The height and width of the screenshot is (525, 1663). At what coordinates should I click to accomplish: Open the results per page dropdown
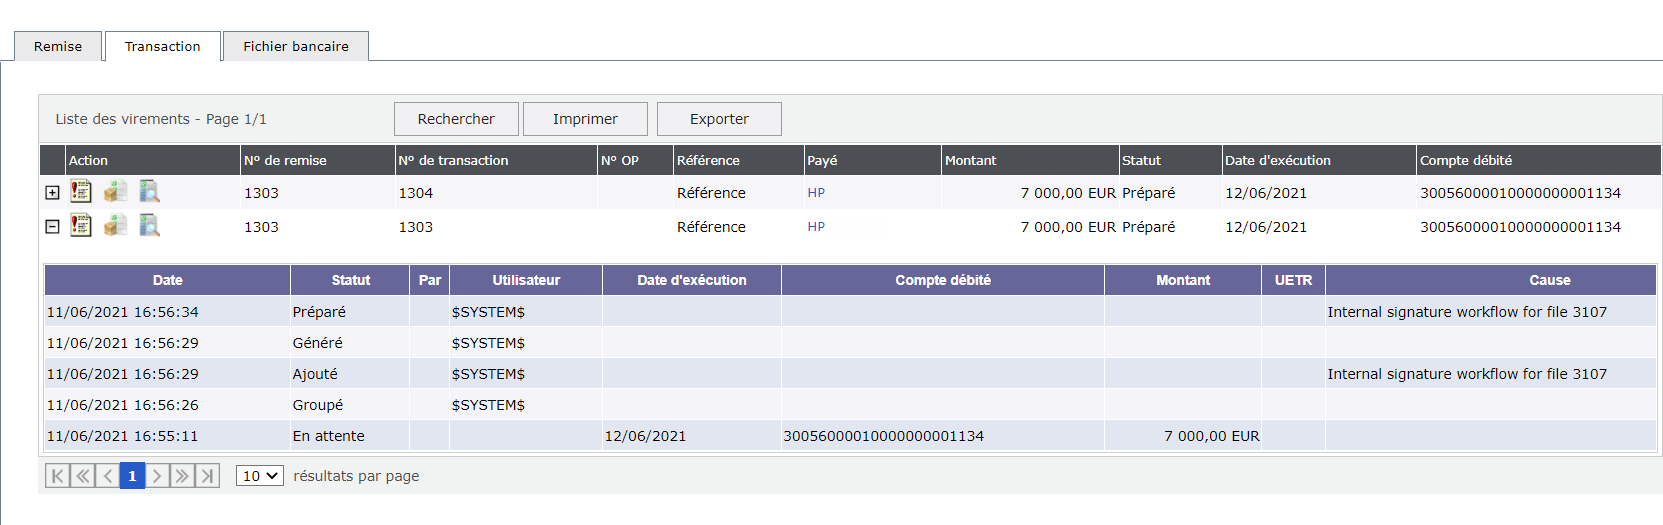coord(260,476)
